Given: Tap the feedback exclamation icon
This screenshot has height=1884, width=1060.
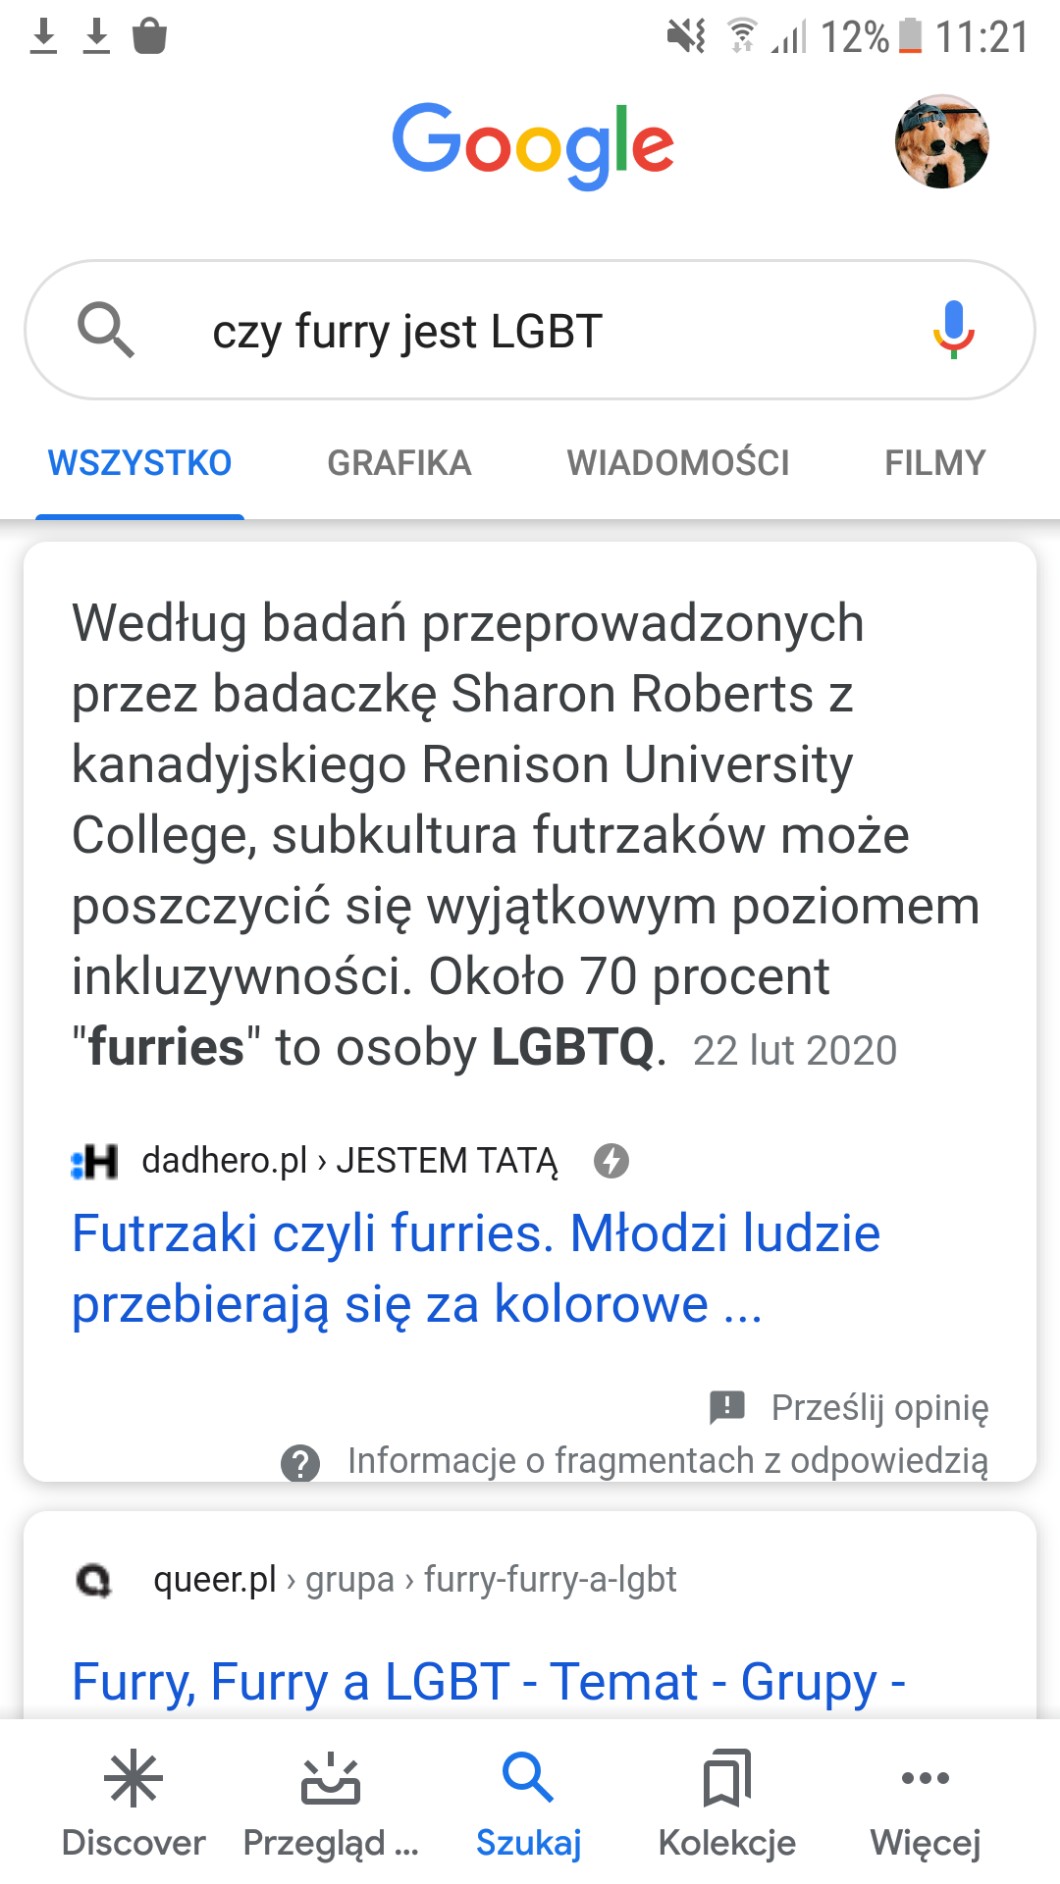Looking at the screenshot, I should 727,1406.
